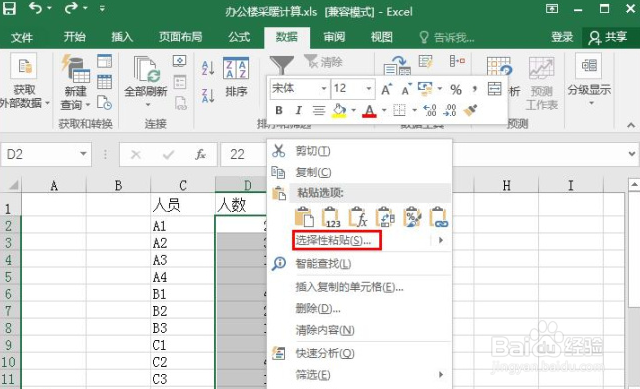The image size is (640, 389).
Task: Switch to the 开始 tab
Action: 75,37
